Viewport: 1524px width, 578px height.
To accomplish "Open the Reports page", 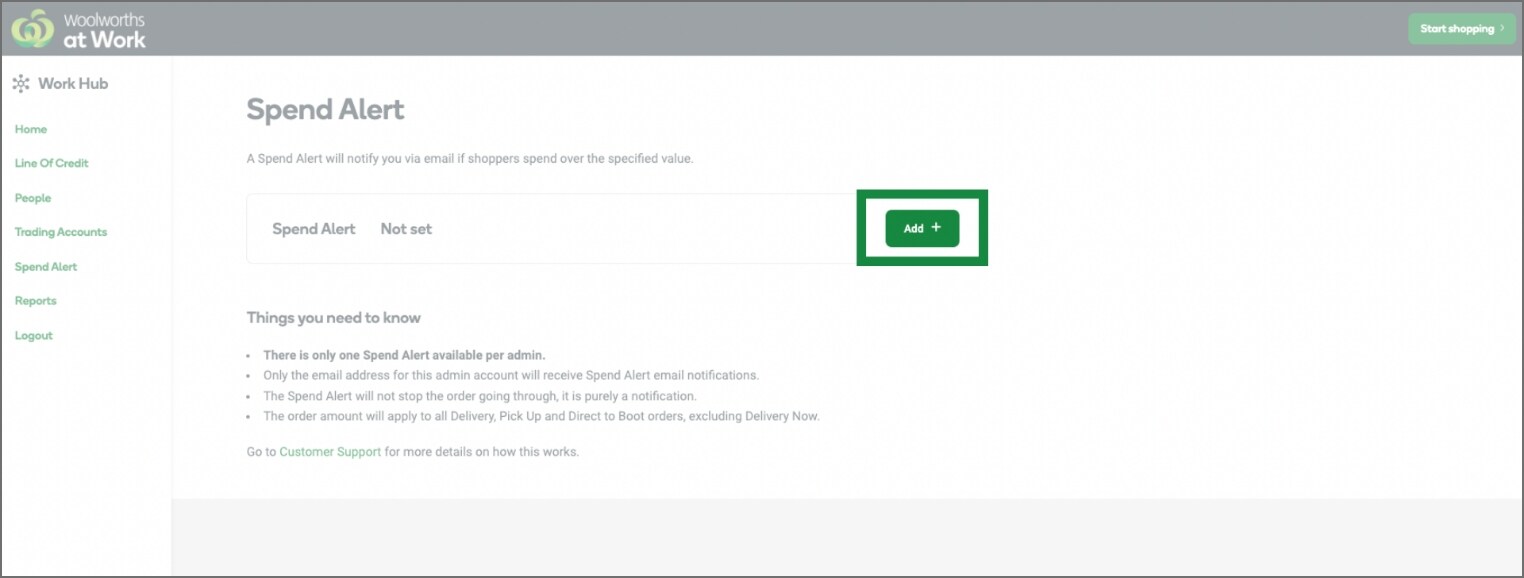I will [36, 301].
